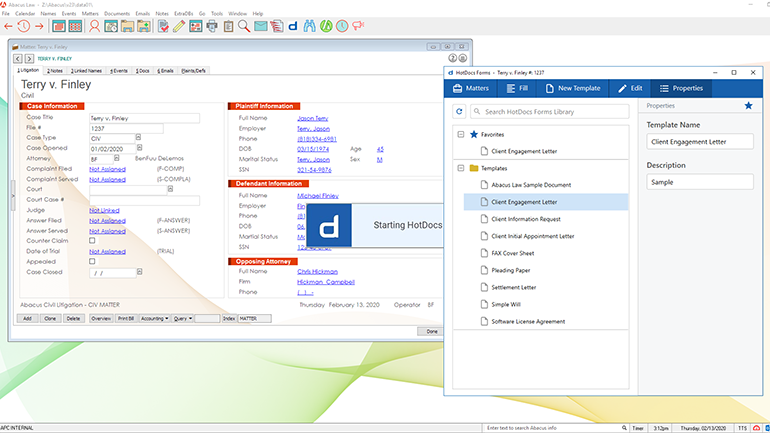770x433 pixels.
Task: Open the ExtraDBs menu
Action: click(184, 14)
